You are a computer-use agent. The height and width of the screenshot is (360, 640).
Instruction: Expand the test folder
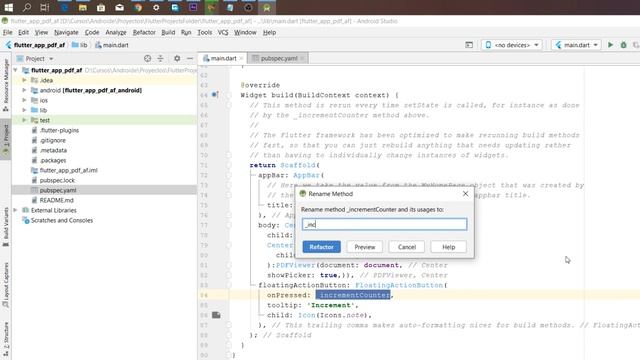tap(24, 120)
